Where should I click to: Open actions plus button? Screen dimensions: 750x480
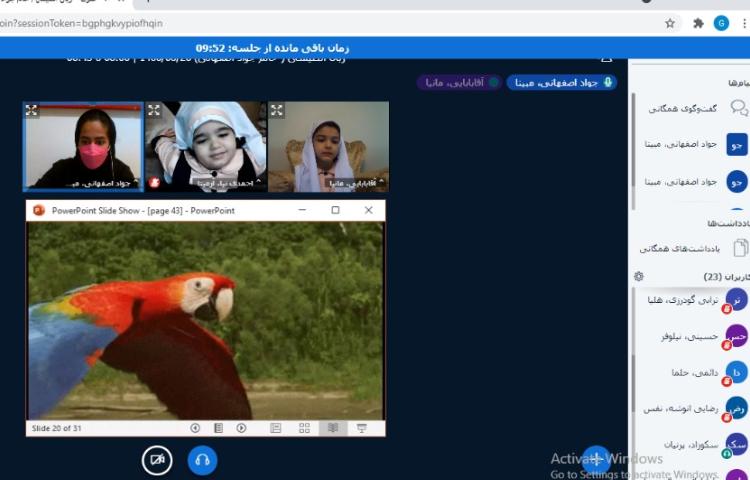tap(596, 459)
